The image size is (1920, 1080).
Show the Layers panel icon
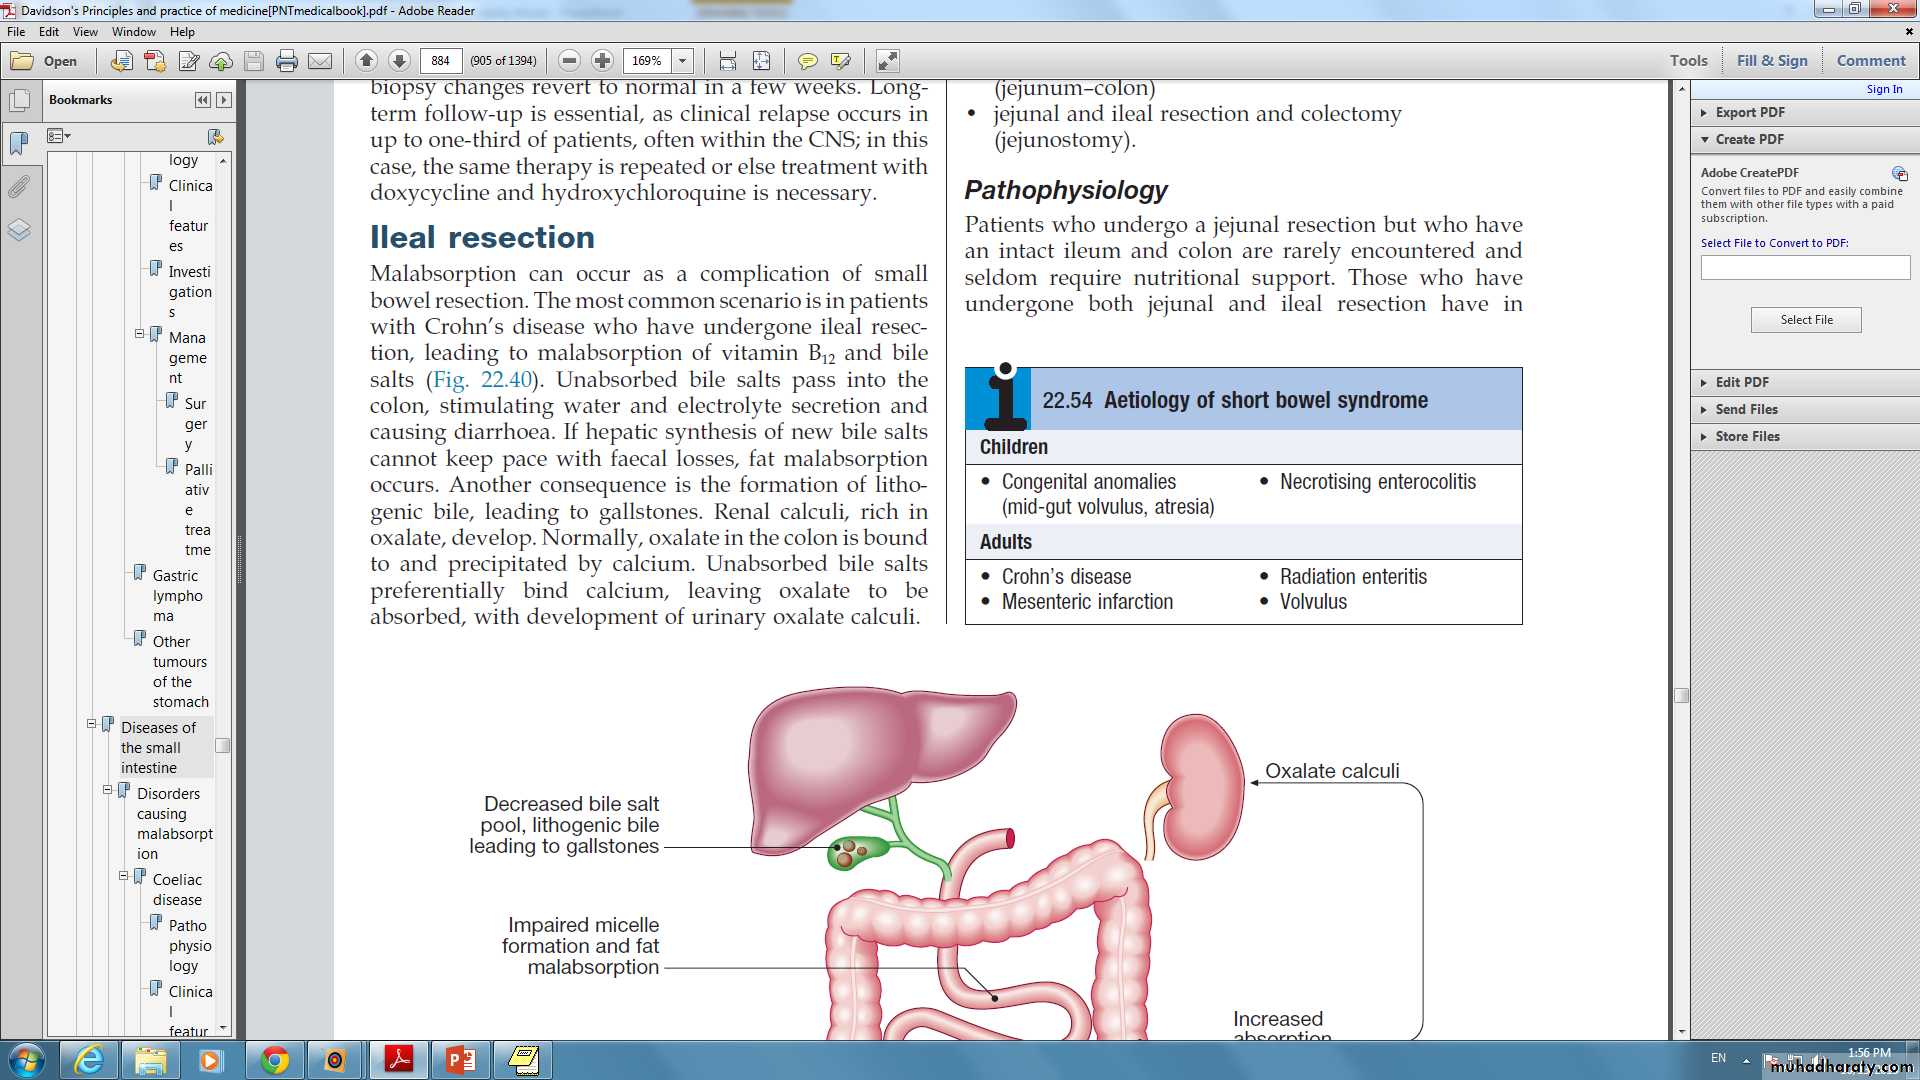(19, 231)
